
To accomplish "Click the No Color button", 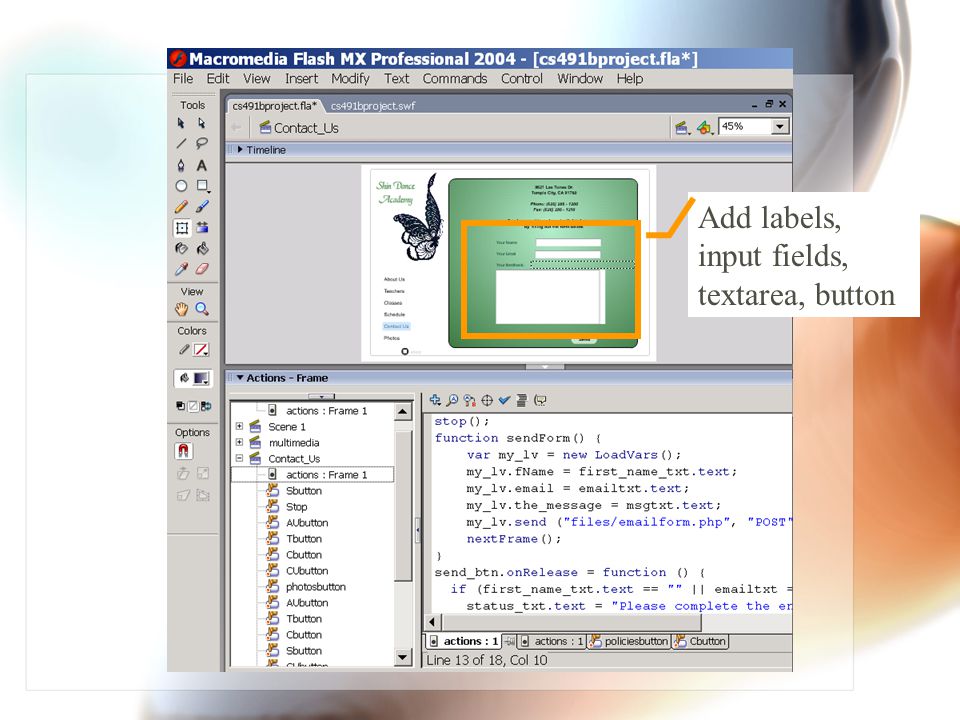I will coord(193,405).
